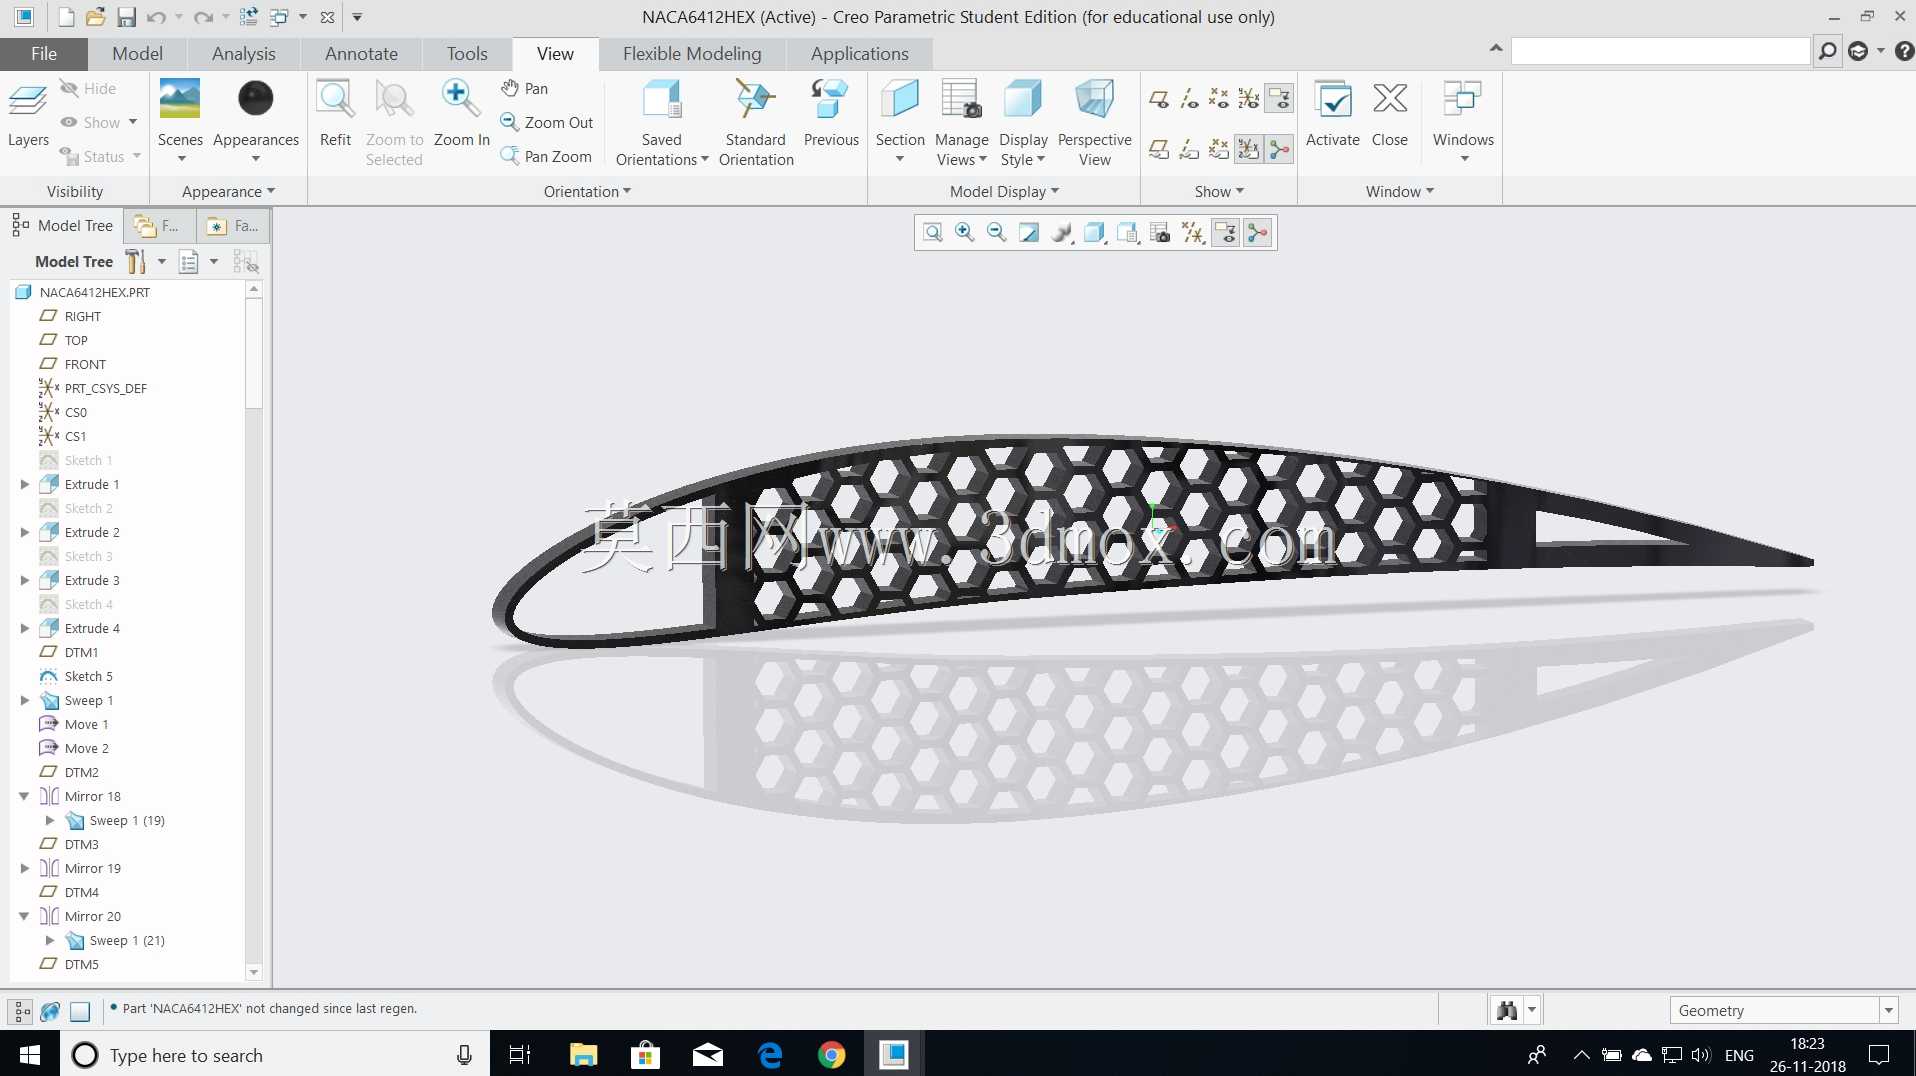This screenshot has height=1076, width=1916.
Task: Toggle coordinate system display in Show group
Action: pos(1249,98)
